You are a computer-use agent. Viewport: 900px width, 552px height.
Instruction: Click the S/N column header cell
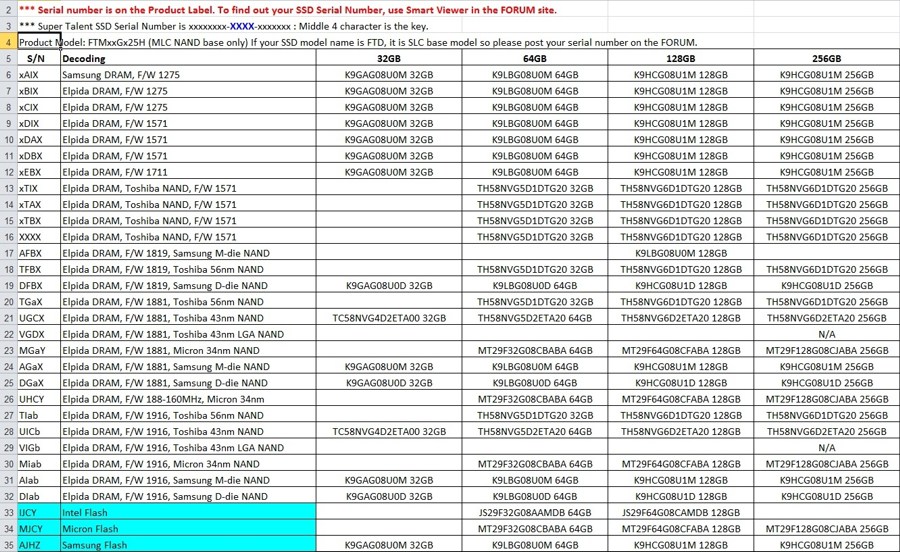pos(38,59)
